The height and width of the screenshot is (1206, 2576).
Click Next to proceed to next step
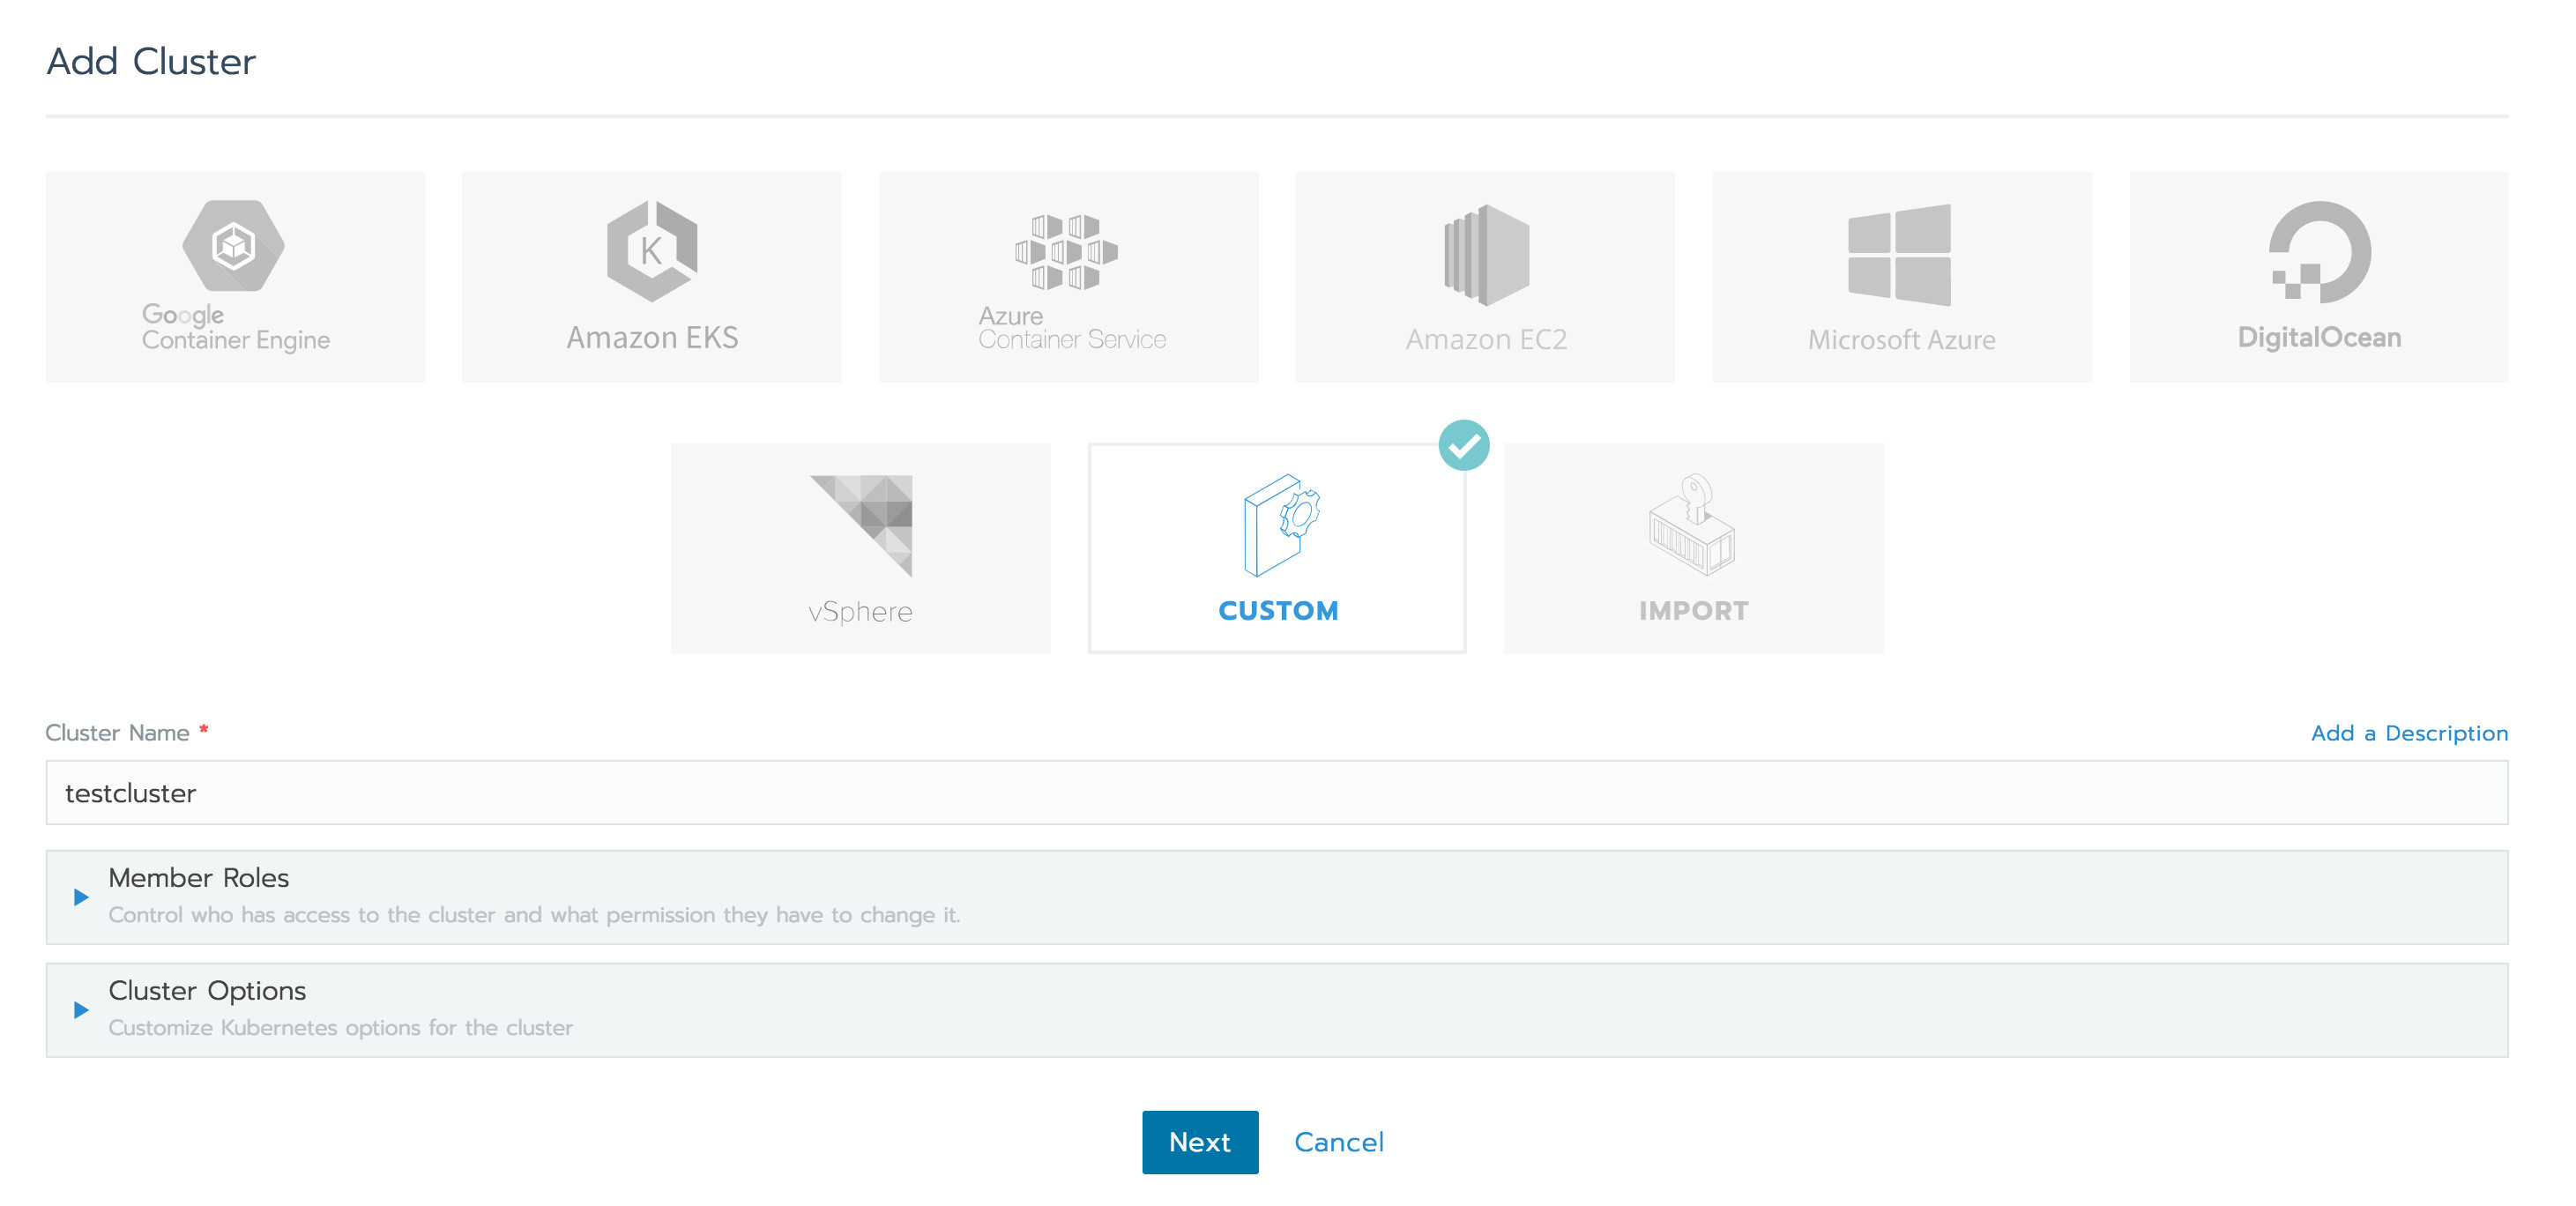pyautogui.click(x=1198, y=1140)
